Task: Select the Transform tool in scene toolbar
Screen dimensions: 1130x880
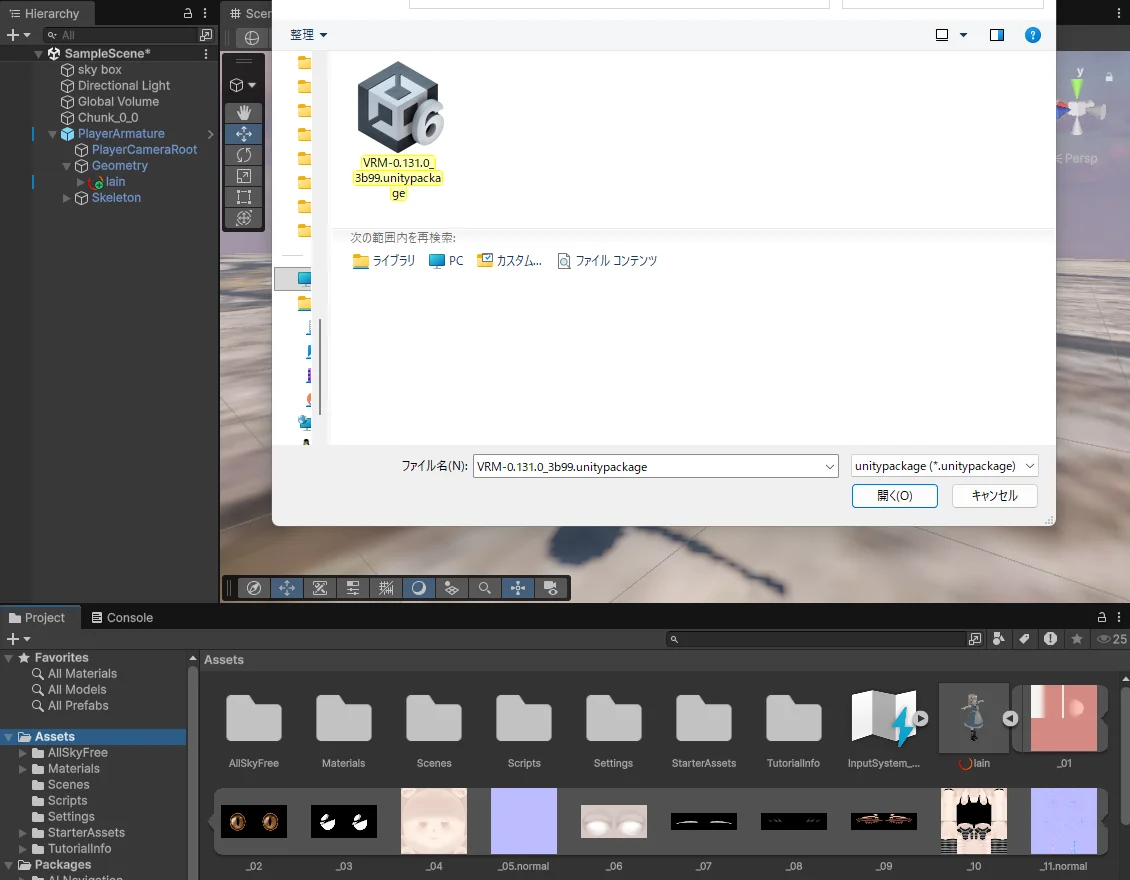Action: tap(244, 218)
